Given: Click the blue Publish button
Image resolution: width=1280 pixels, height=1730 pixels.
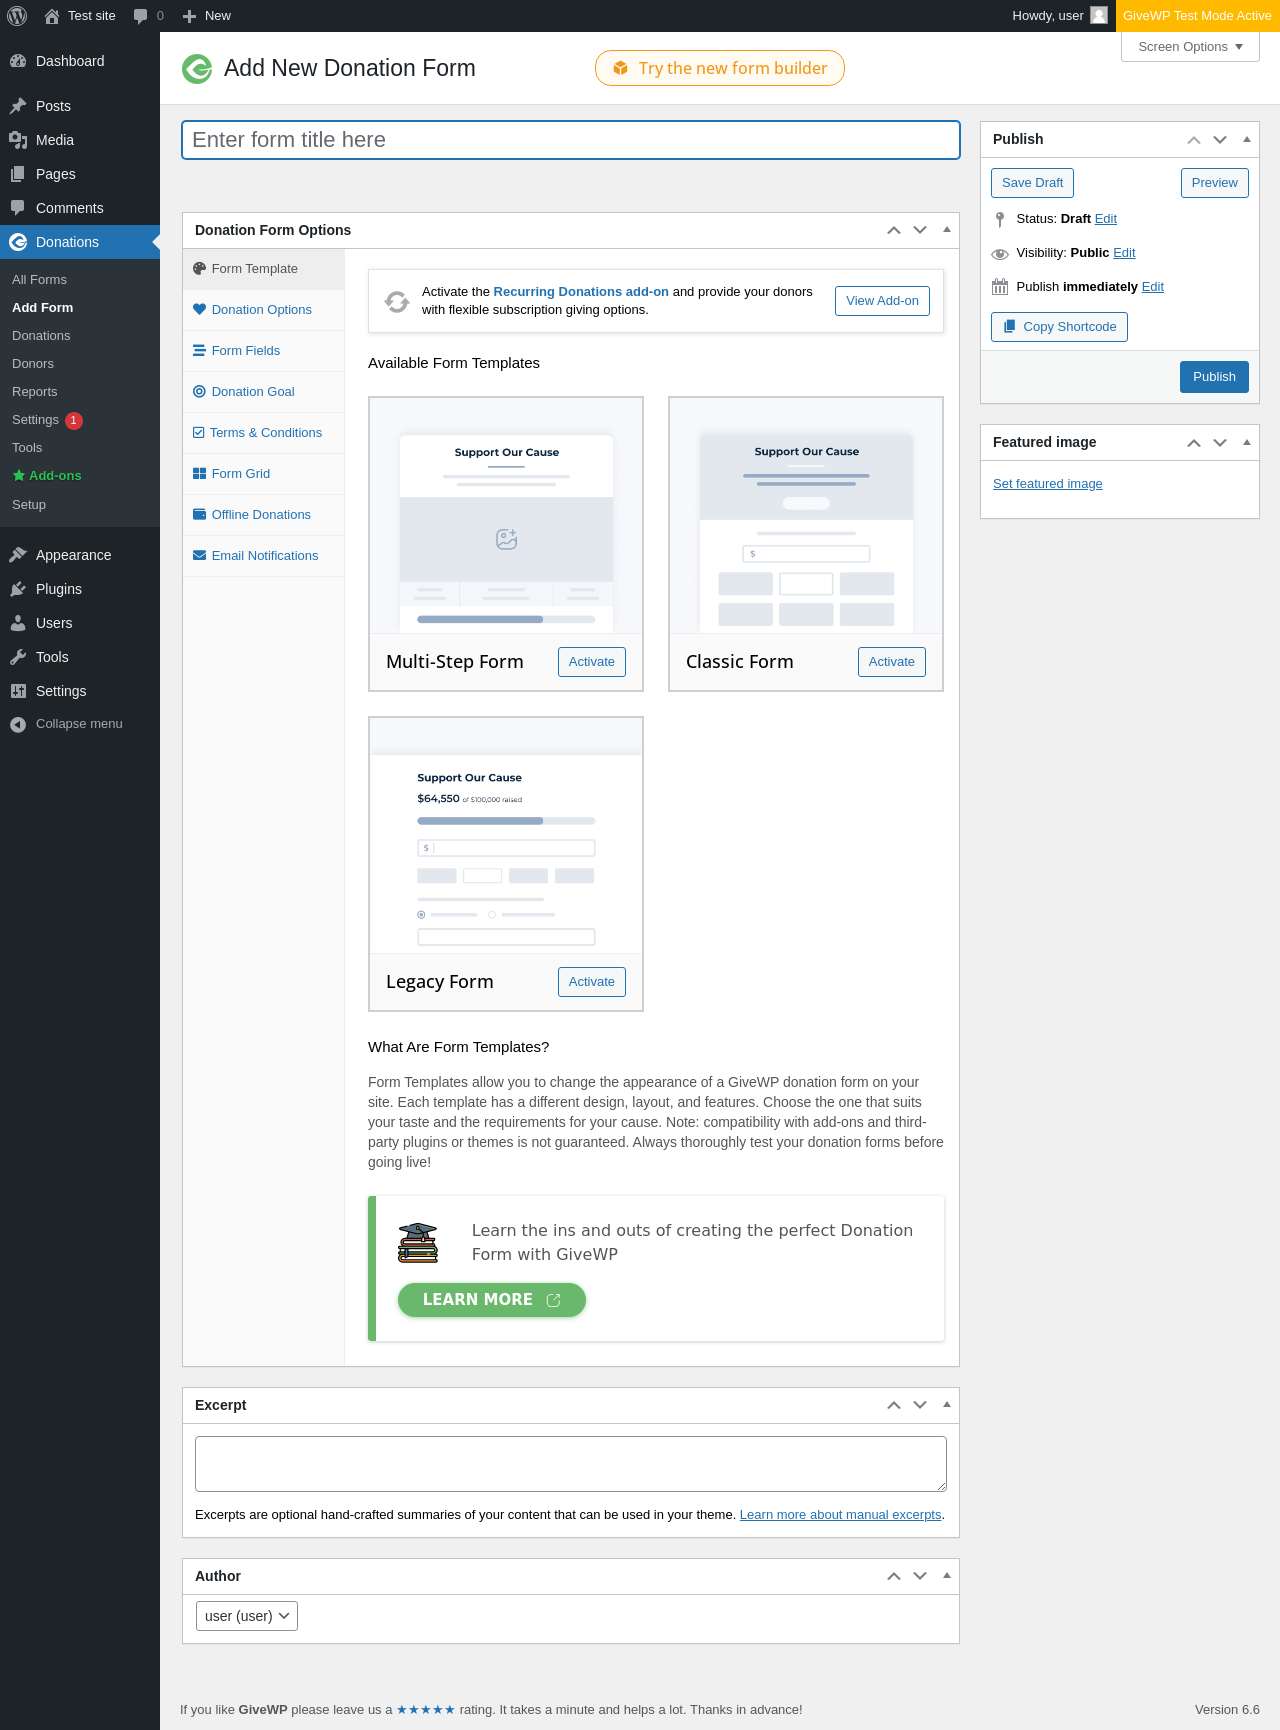Looking at the screenshot, I should [1214, 377].
